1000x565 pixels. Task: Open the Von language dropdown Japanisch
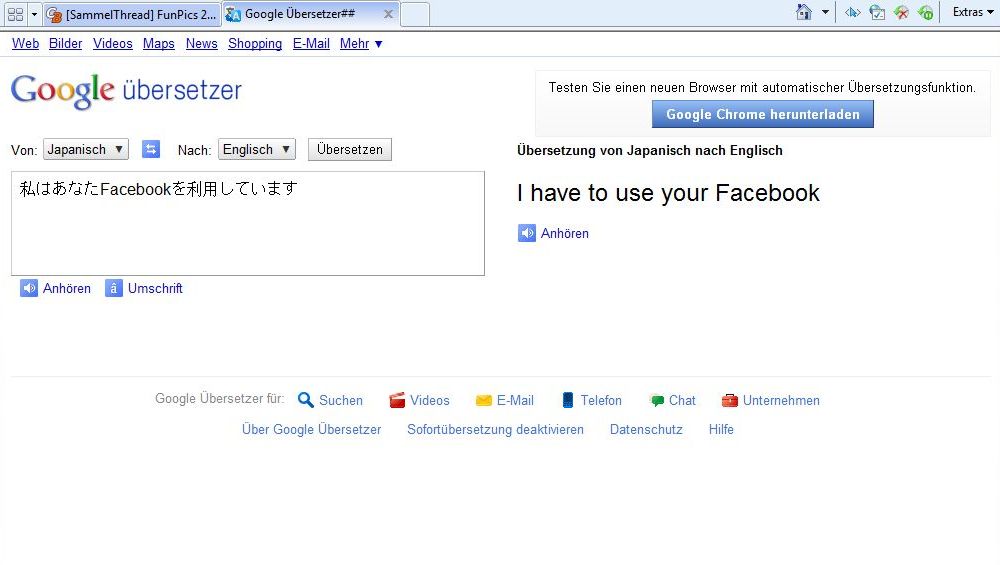coord(86,149)
